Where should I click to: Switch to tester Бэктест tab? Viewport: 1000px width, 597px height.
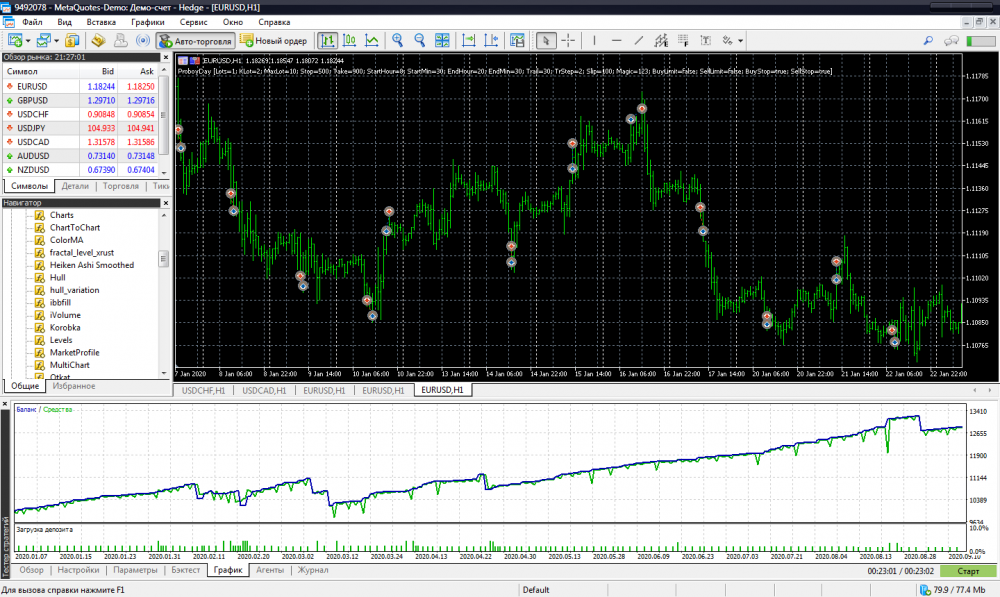coord(186,570)
